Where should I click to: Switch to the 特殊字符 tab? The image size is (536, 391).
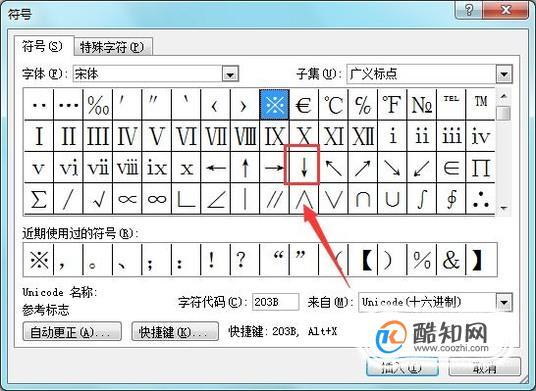(112, 47)
